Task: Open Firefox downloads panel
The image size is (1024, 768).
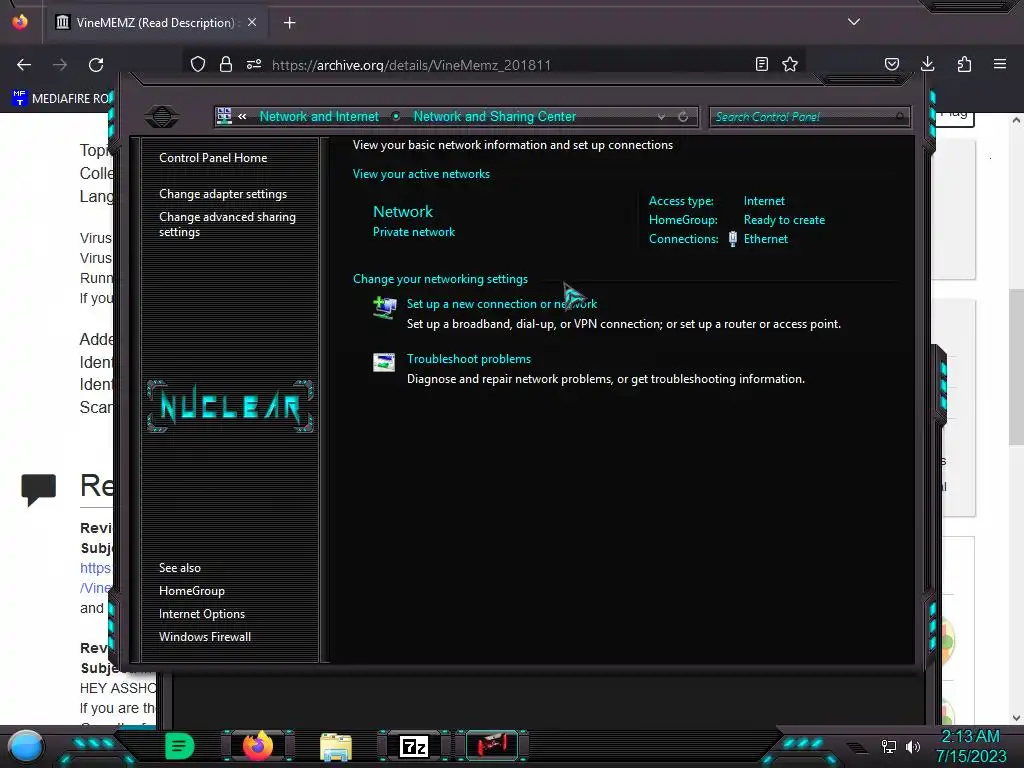Action: click(927, 64)
